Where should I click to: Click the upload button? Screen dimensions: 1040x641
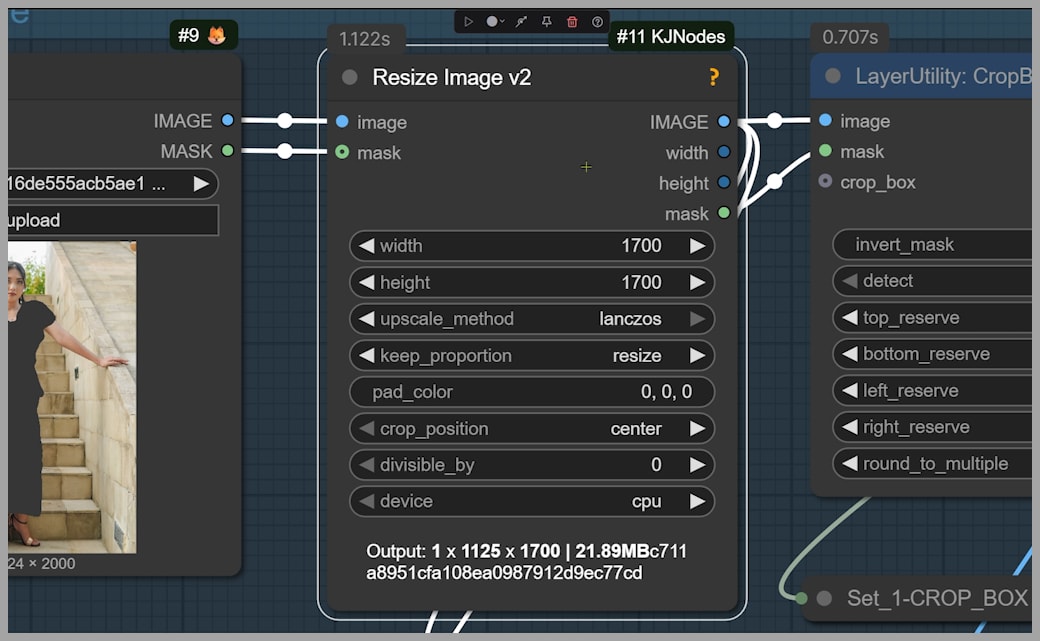click(110, 221)
